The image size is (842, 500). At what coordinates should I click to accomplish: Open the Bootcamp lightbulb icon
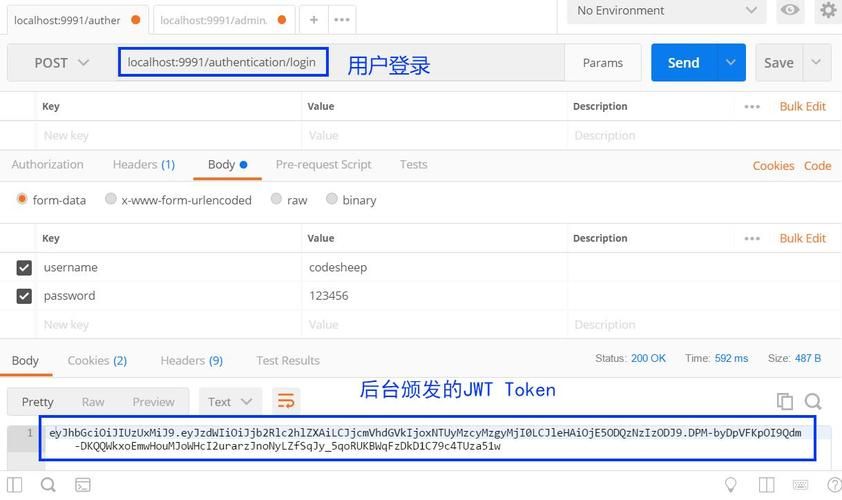[731, 485]
